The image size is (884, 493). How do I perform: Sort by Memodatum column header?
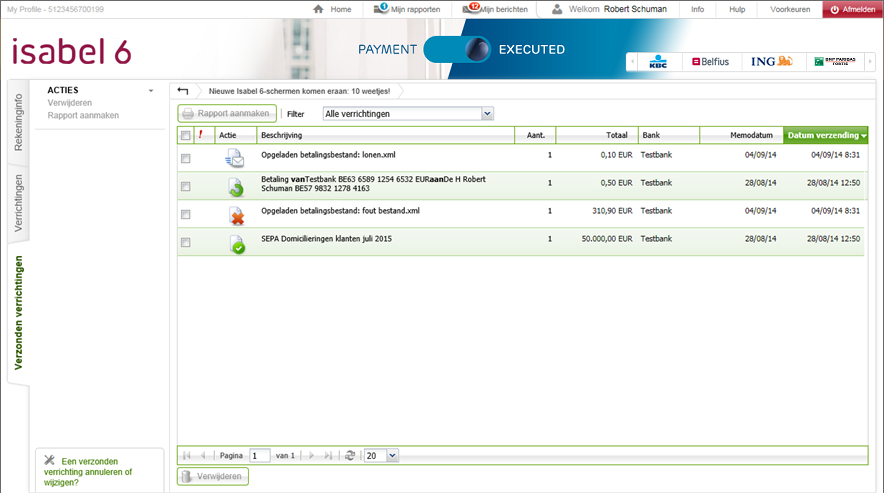pyautogui.click(x=741, y=135)
